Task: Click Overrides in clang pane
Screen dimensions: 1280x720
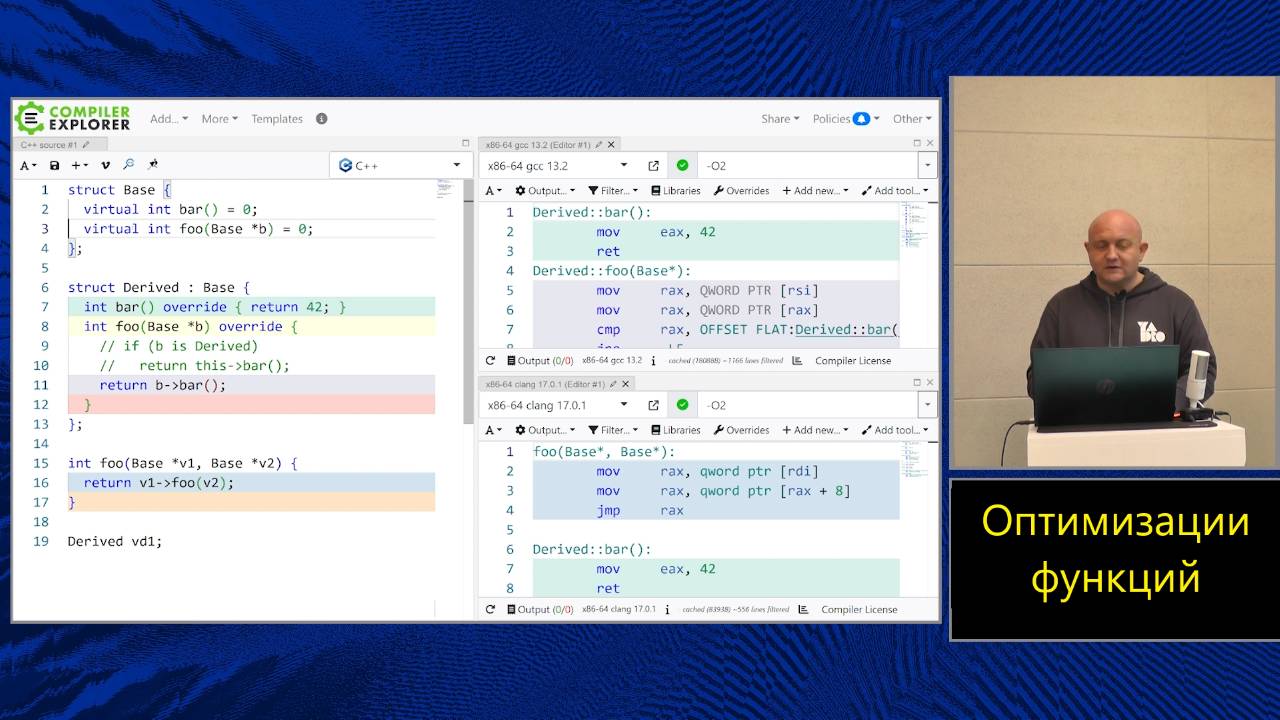Action: coord(741,430)
